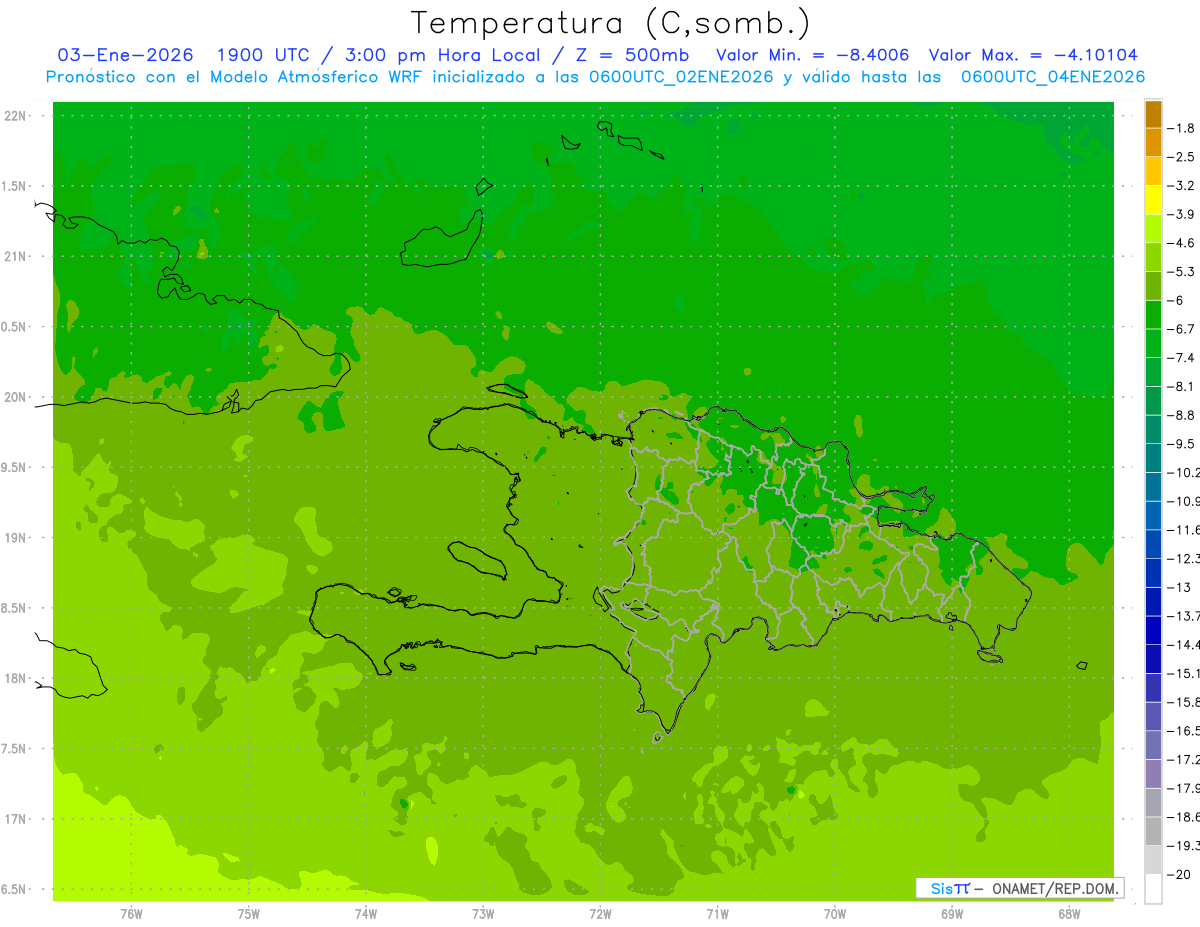This screenshot has height=927, width=1200.
Task: Click the yellow swatch between -3.2 and -3.9
Action: [1153, 200]
